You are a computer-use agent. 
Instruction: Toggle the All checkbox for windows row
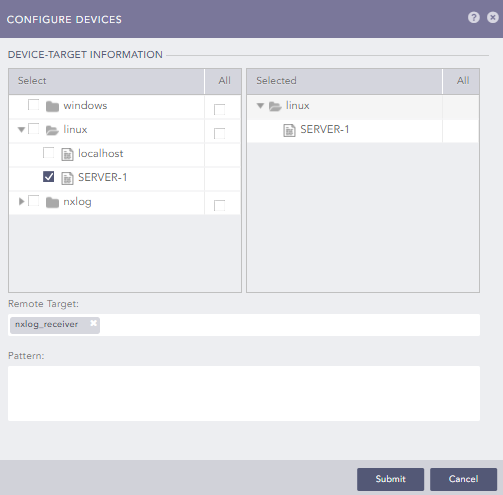pyautogui.click(x=219, y=109)
